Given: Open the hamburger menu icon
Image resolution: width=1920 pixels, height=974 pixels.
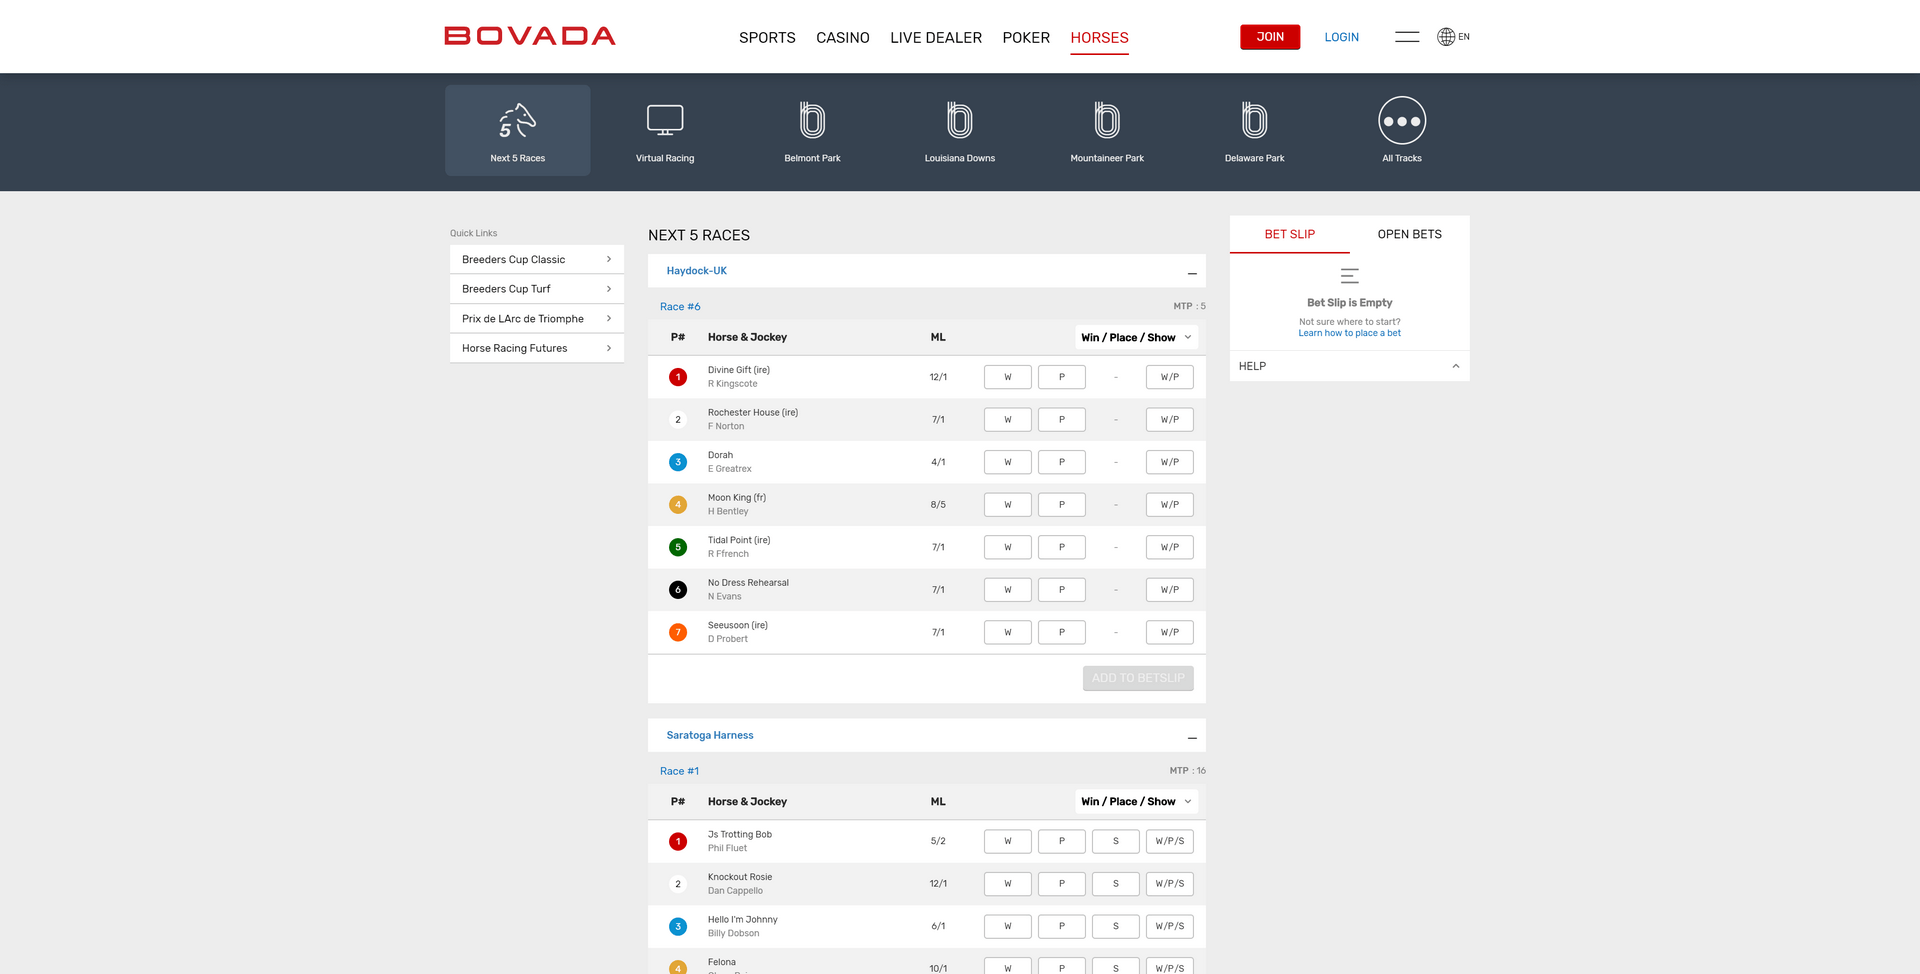Looking at the screenshot, I should (x=1407, y=37).
